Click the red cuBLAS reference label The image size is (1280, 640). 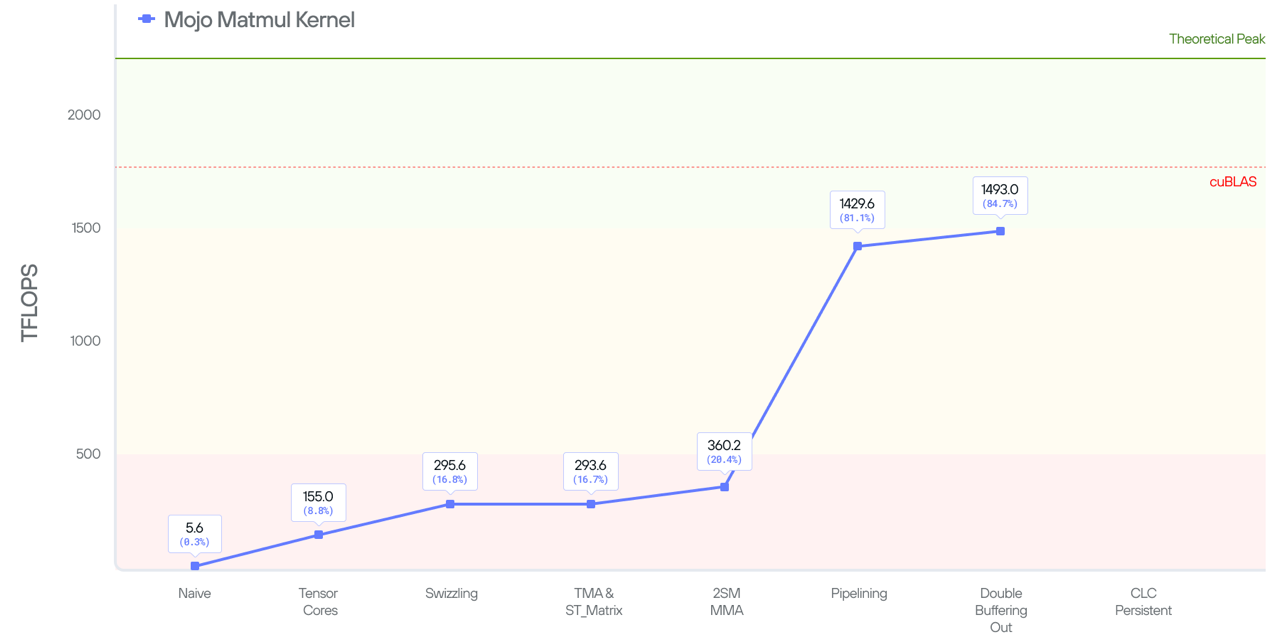point(1233,182)
